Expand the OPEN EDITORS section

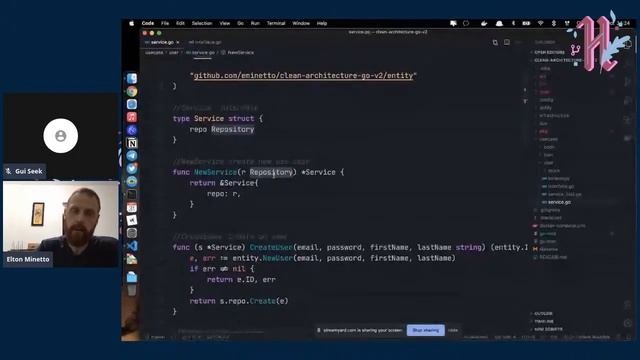(x=549, y=52)
